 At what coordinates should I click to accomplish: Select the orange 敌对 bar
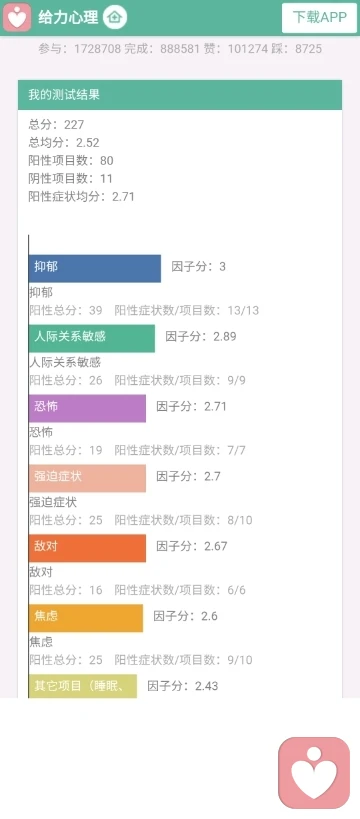coord(87,548)
